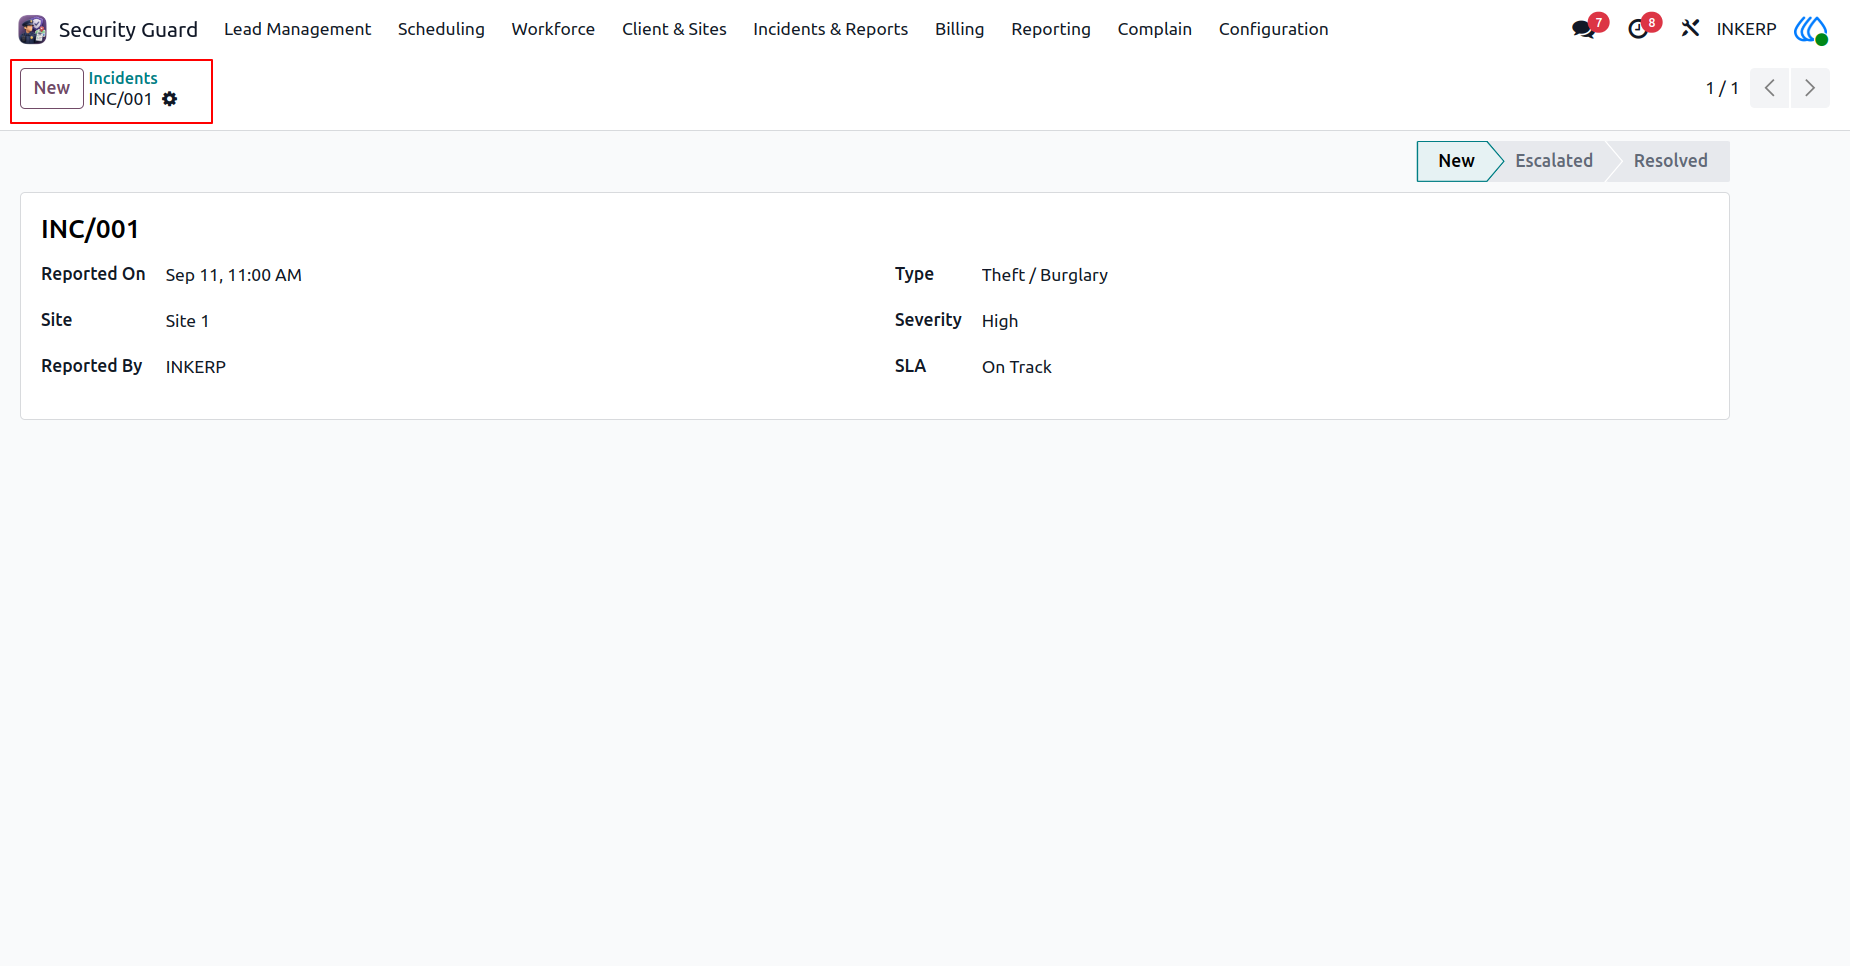This screenshot has width=1850, height=966.
Task: Click the Security Guard app title
Action: (x=128, y=30)
